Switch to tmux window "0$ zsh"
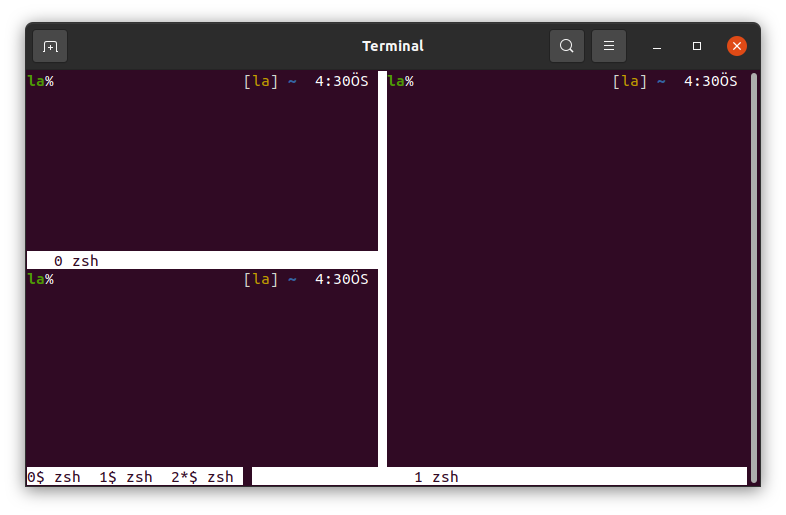 point(54,477)
